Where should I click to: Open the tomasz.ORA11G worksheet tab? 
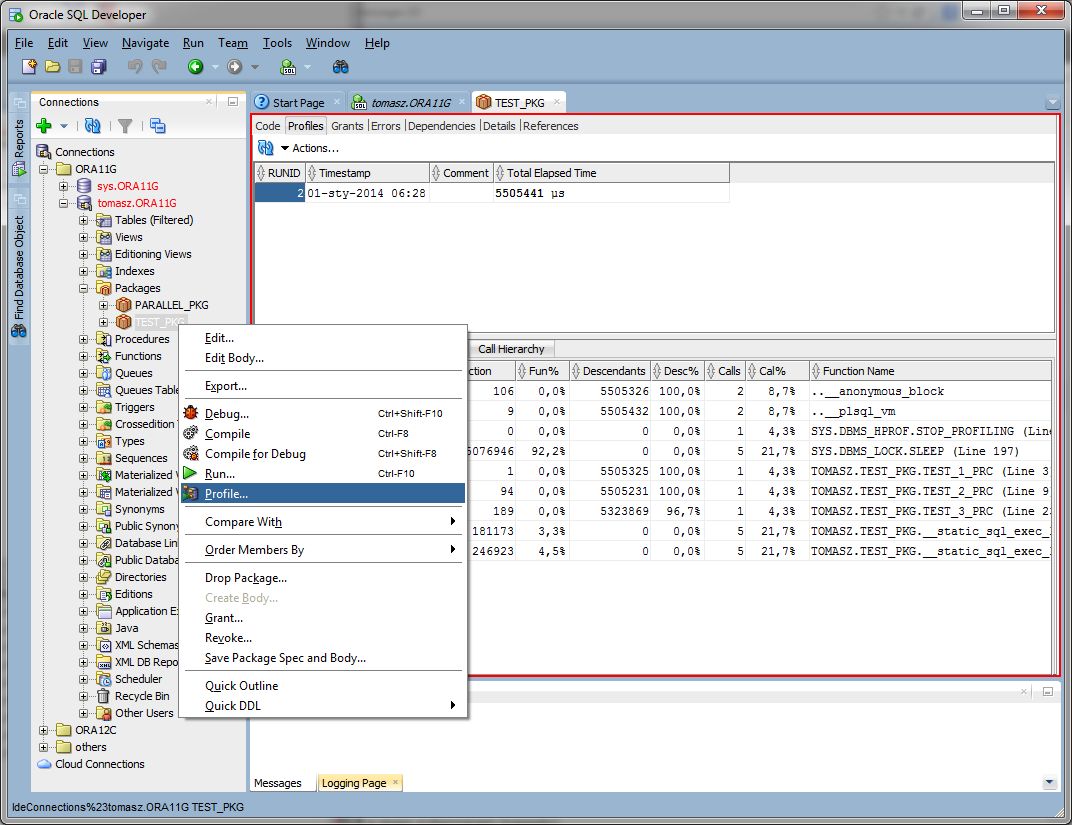coord(409,103)
